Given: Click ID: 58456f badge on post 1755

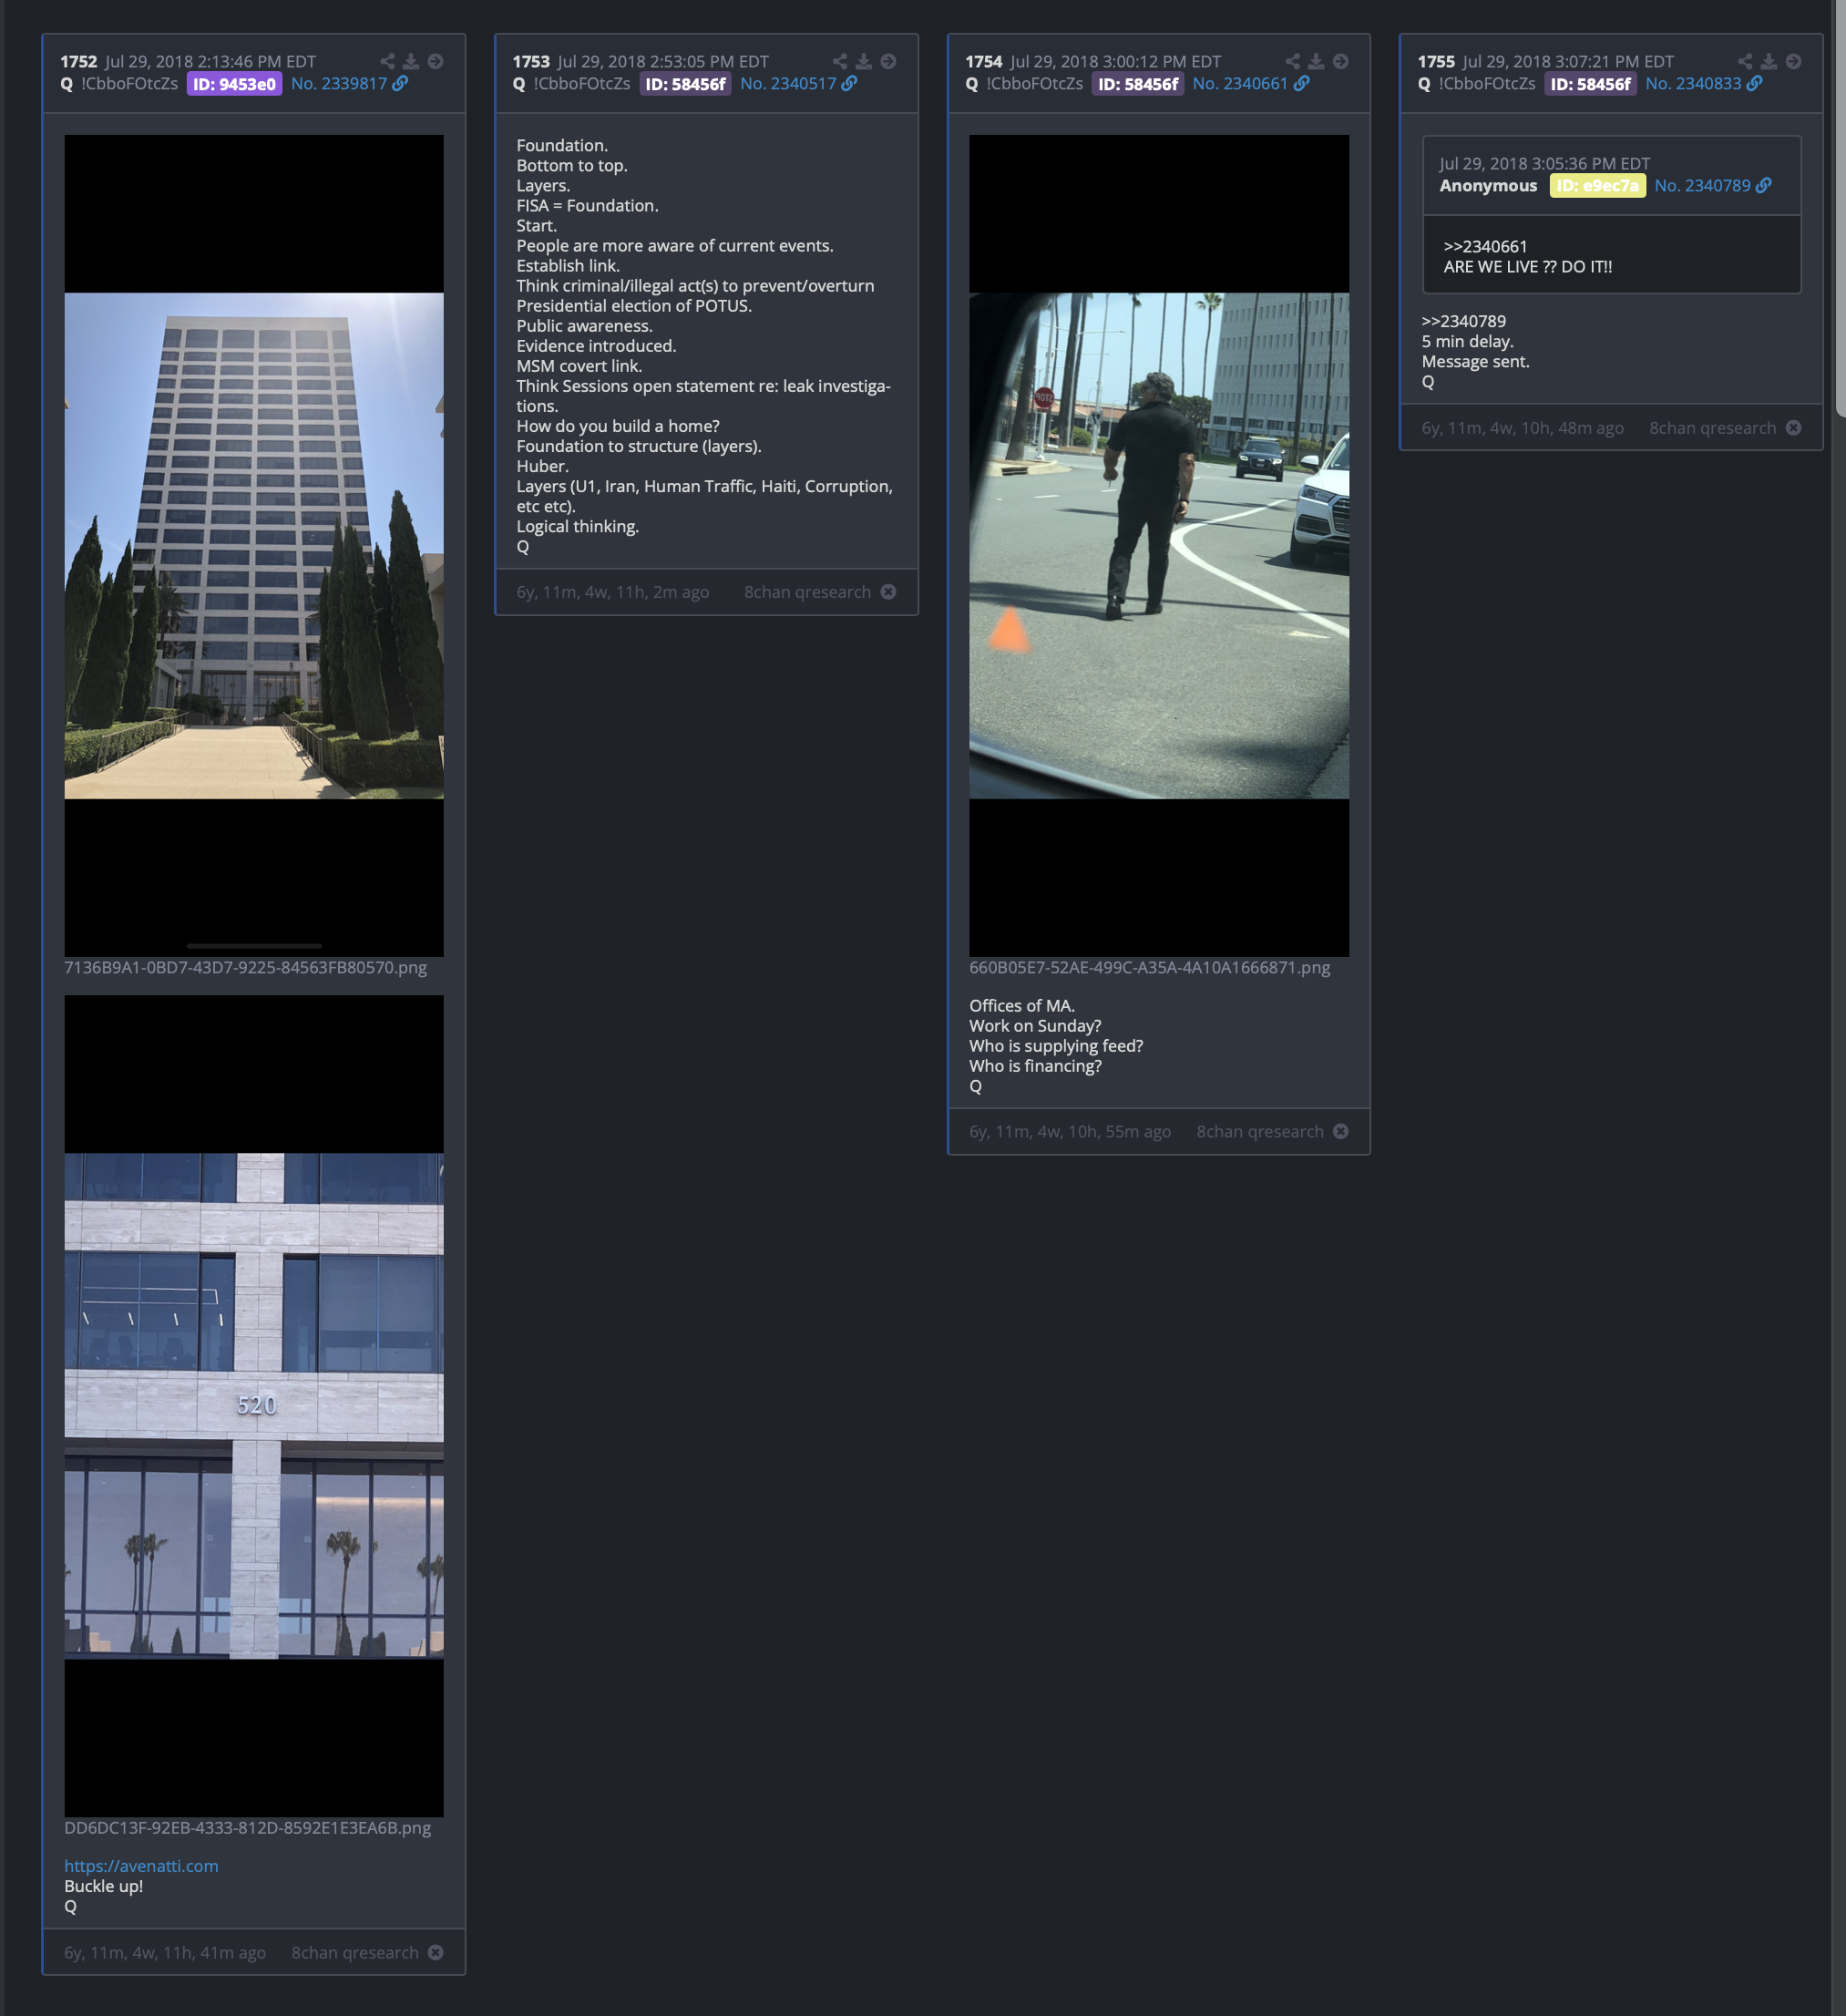Looking at the screenshot, I should point(1591,84).
